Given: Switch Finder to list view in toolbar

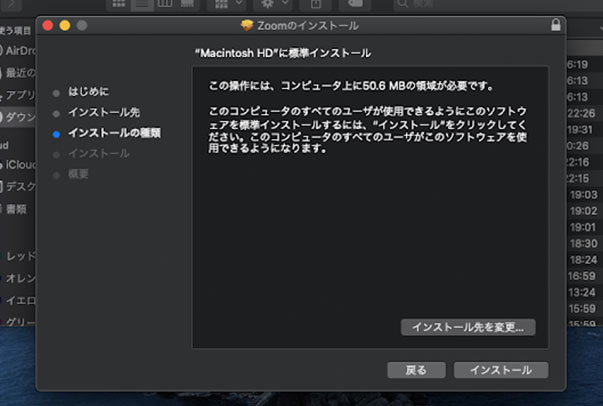Looking at the screenshot, I should [x=142, y=4].
